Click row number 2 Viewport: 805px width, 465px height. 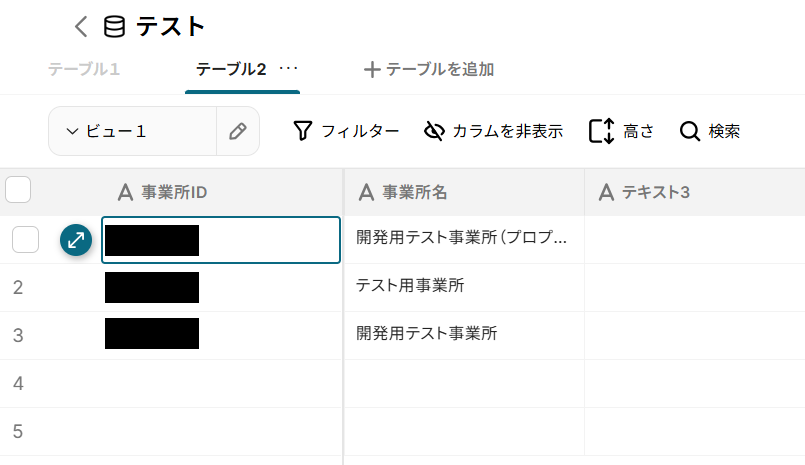pos(18,288)
